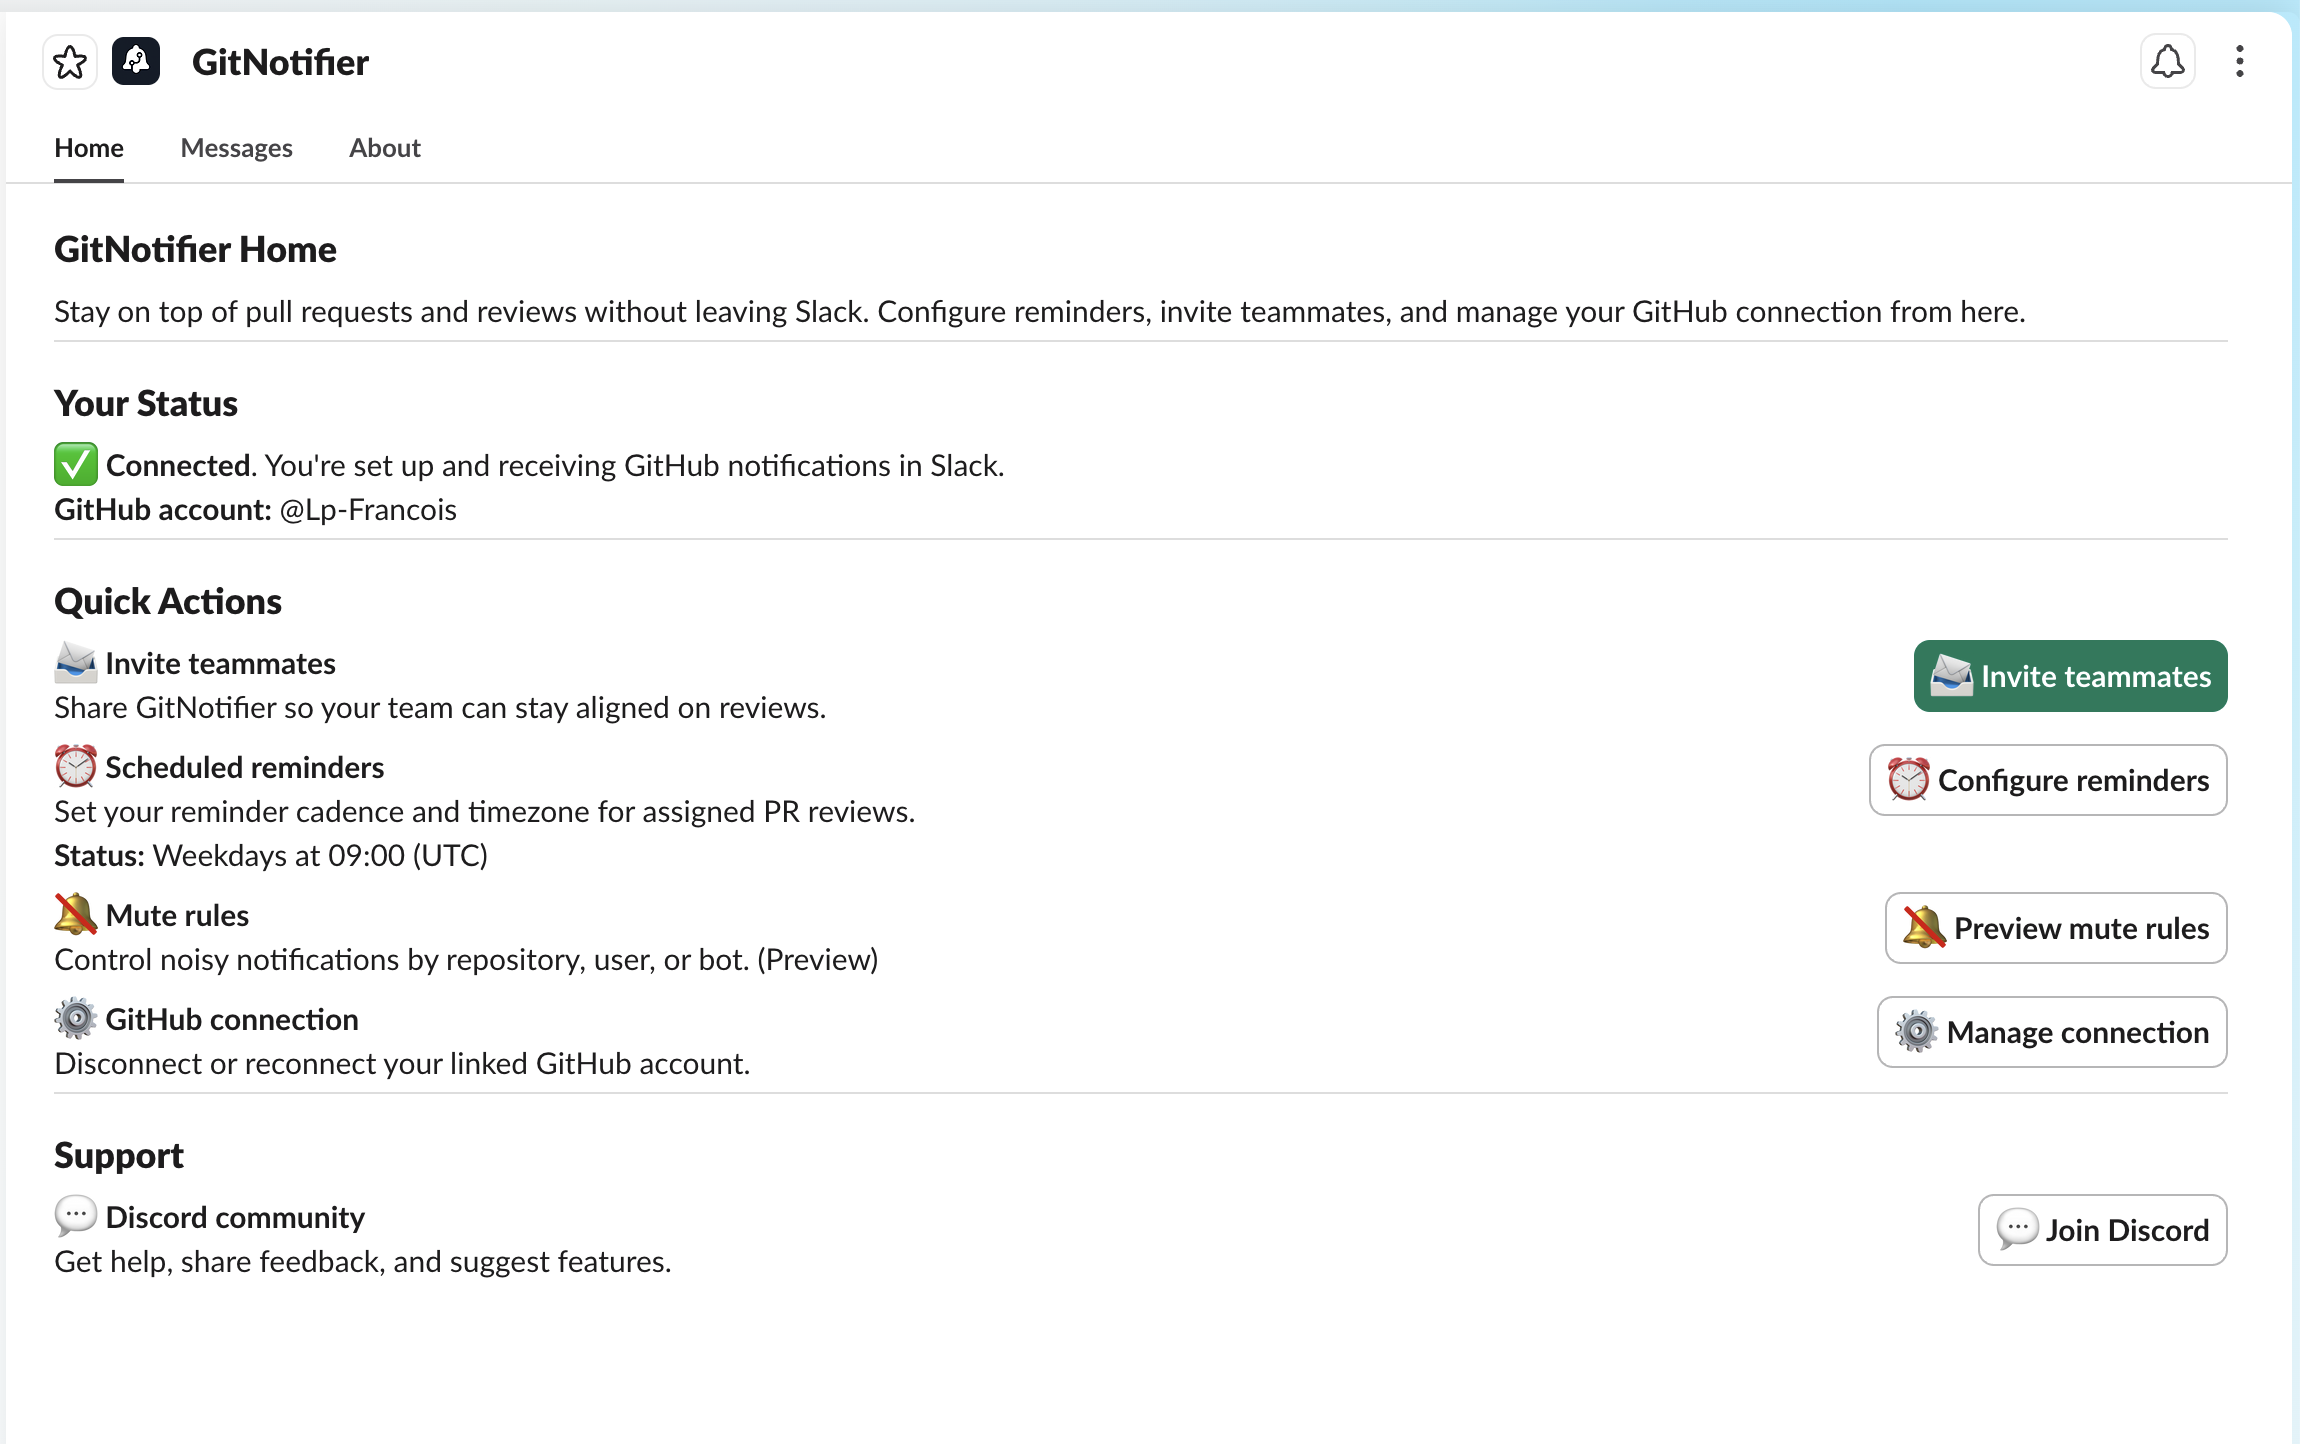Viewport: 2300px width, 1444px height.
Task: Click the green Connected checkmark icon
Action: 75,465
